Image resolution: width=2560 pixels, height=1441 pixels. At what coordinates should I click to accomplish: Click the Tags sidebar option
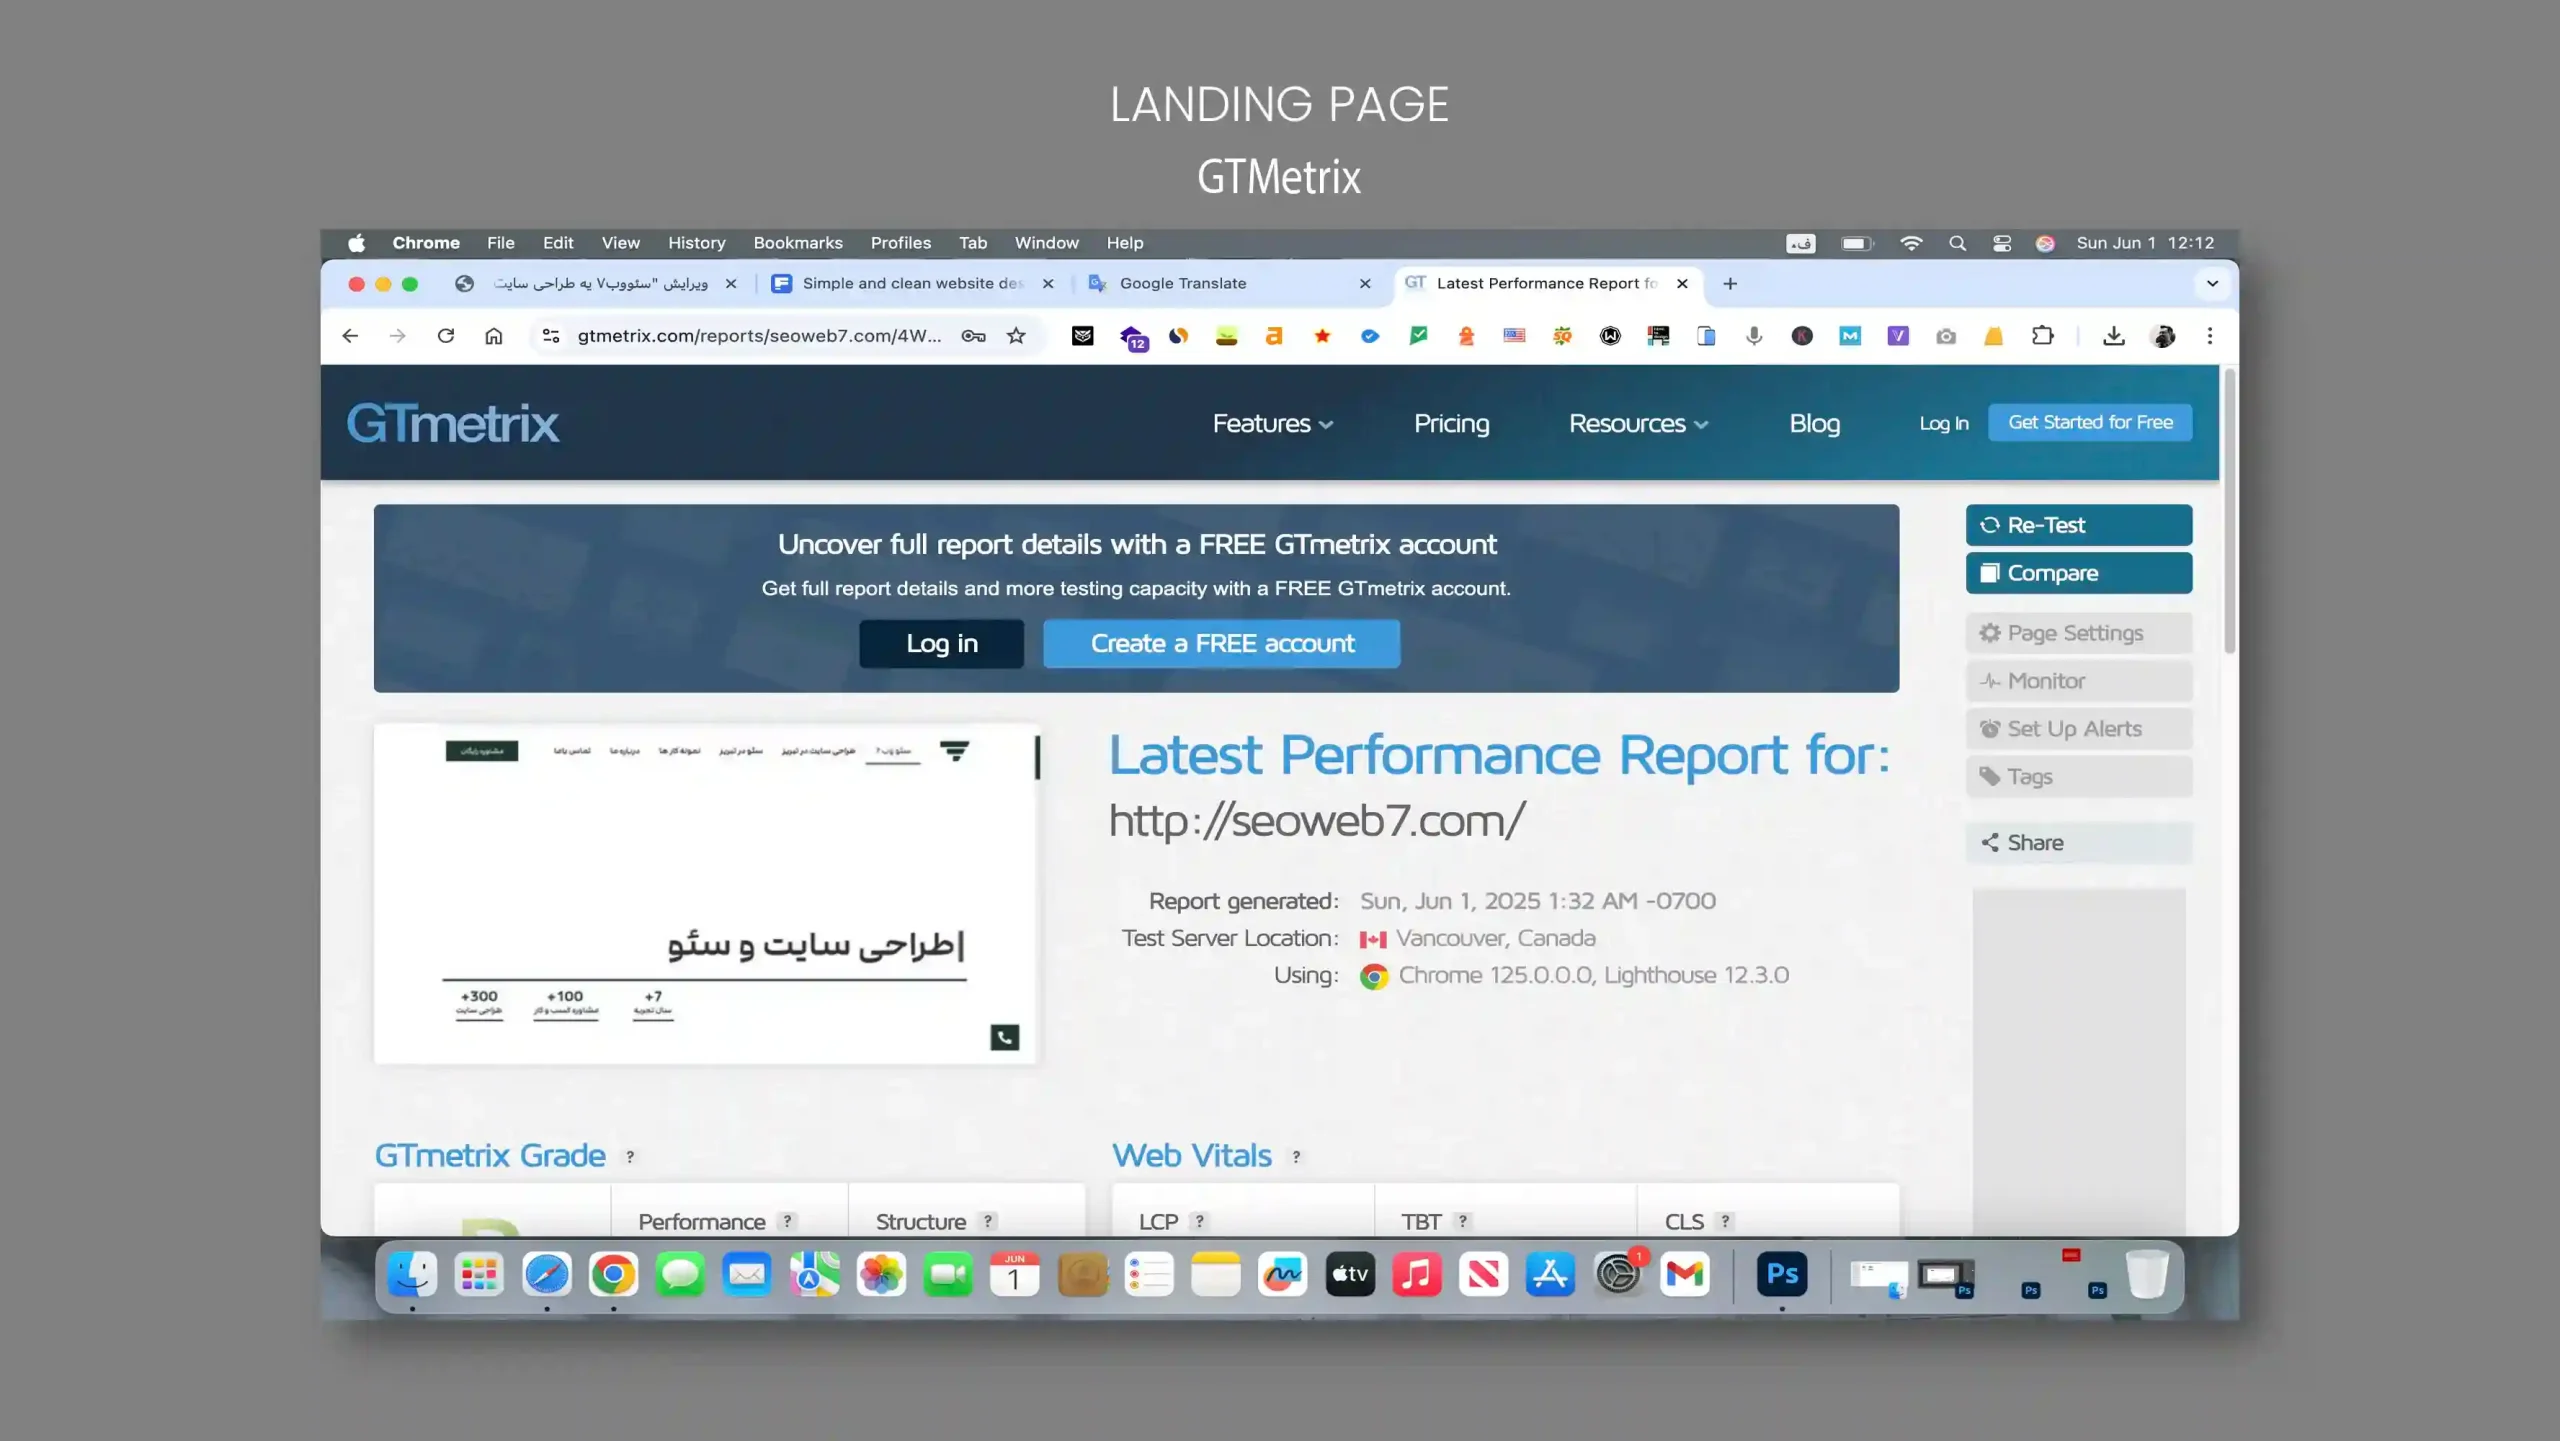tap(2079, 777)
